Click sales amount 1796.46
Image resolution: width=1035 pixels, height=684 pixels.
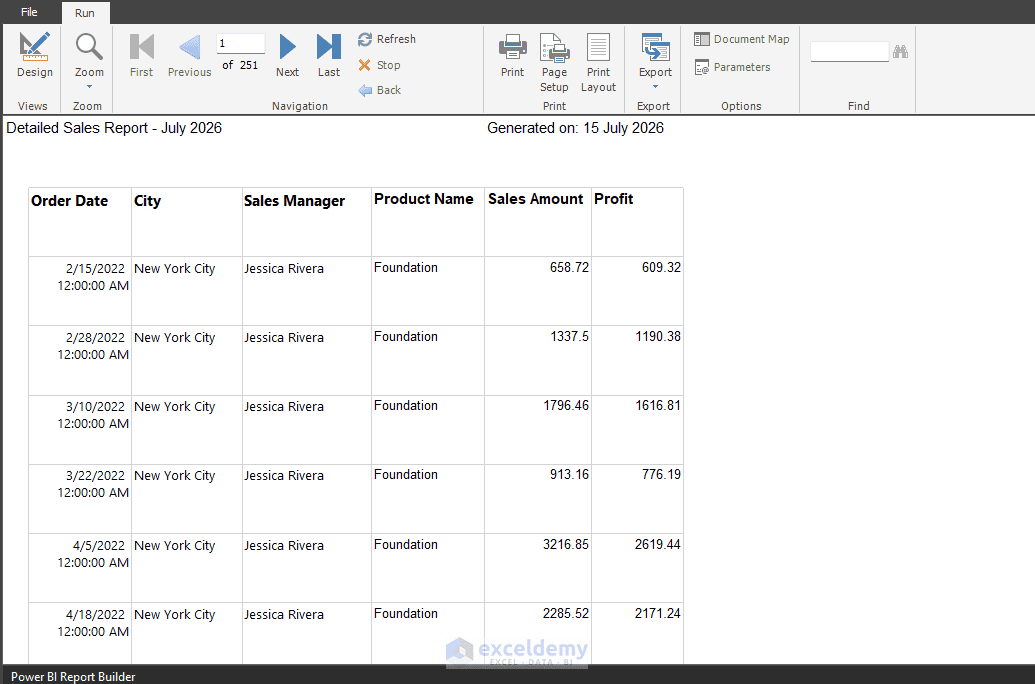(x=566, y=405)
